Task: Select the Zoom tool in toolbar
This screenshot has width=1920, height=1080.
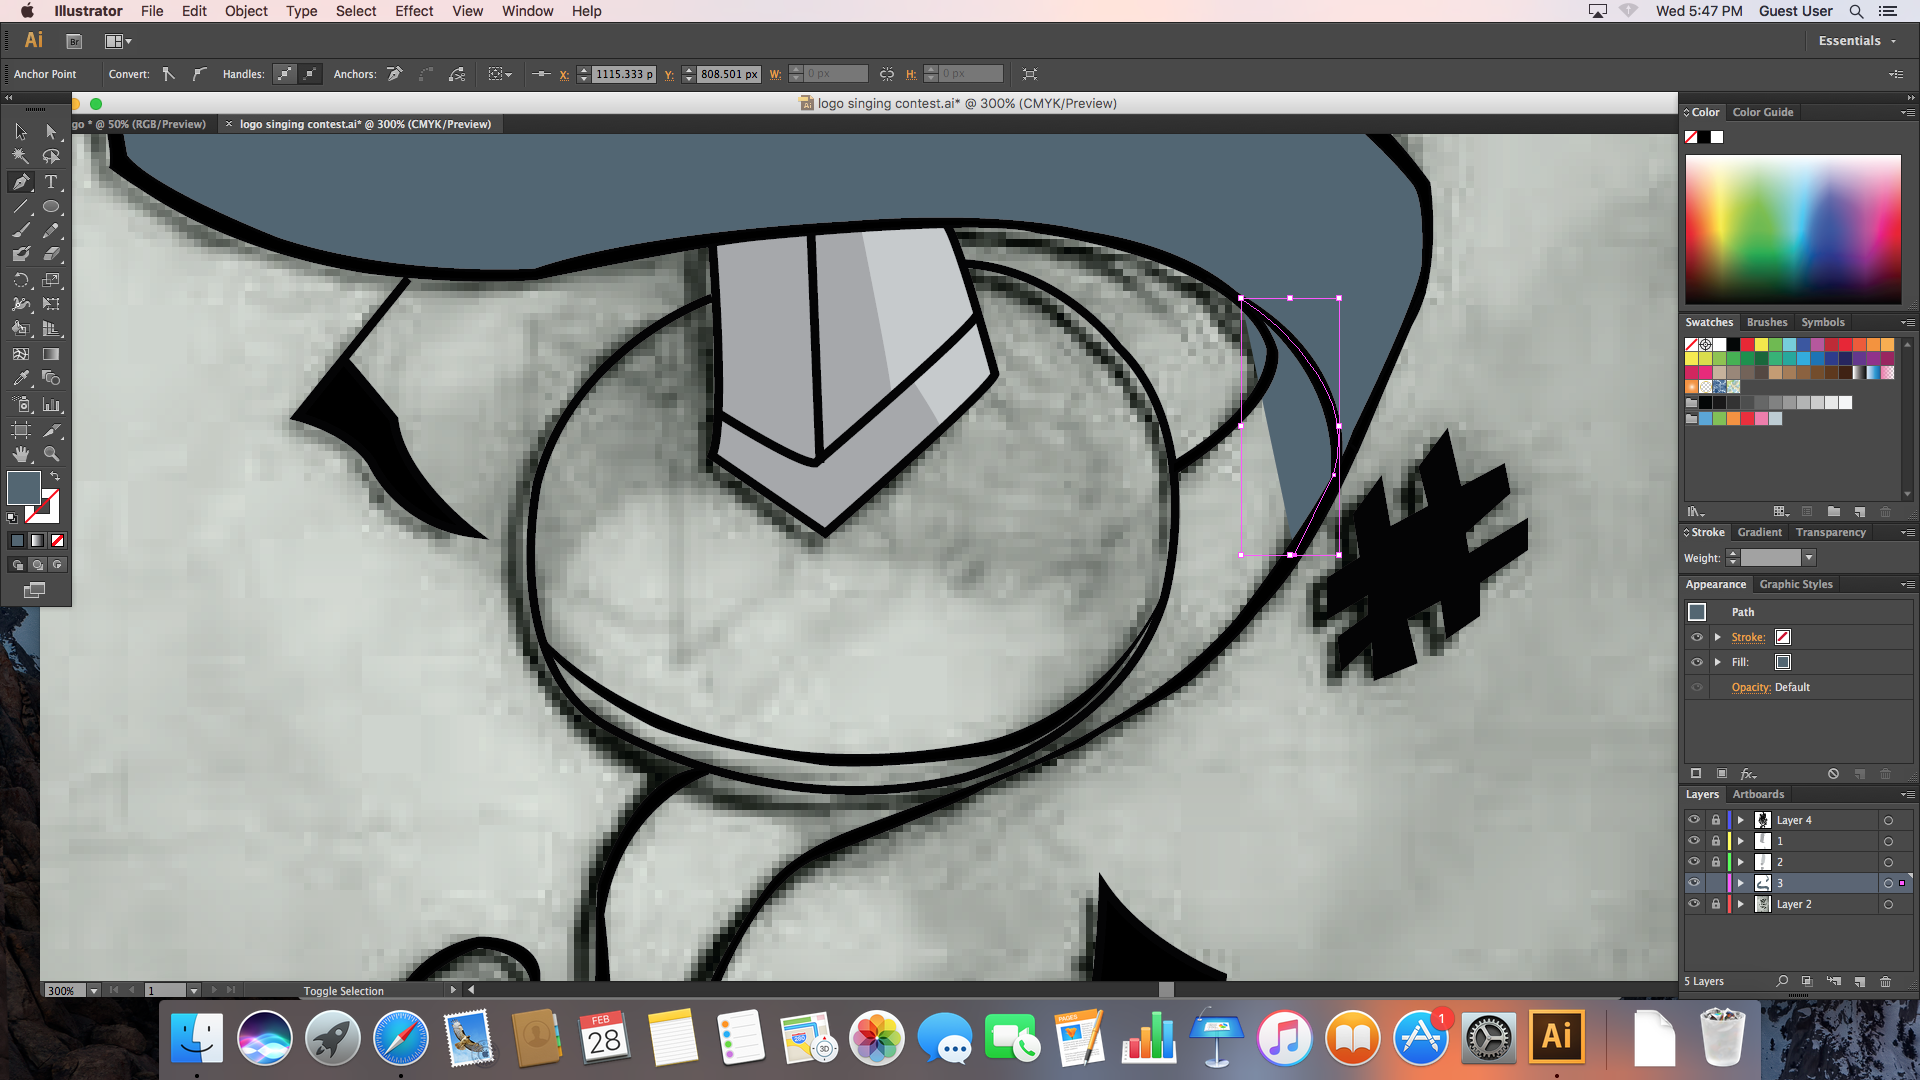Action: point(51,454)
